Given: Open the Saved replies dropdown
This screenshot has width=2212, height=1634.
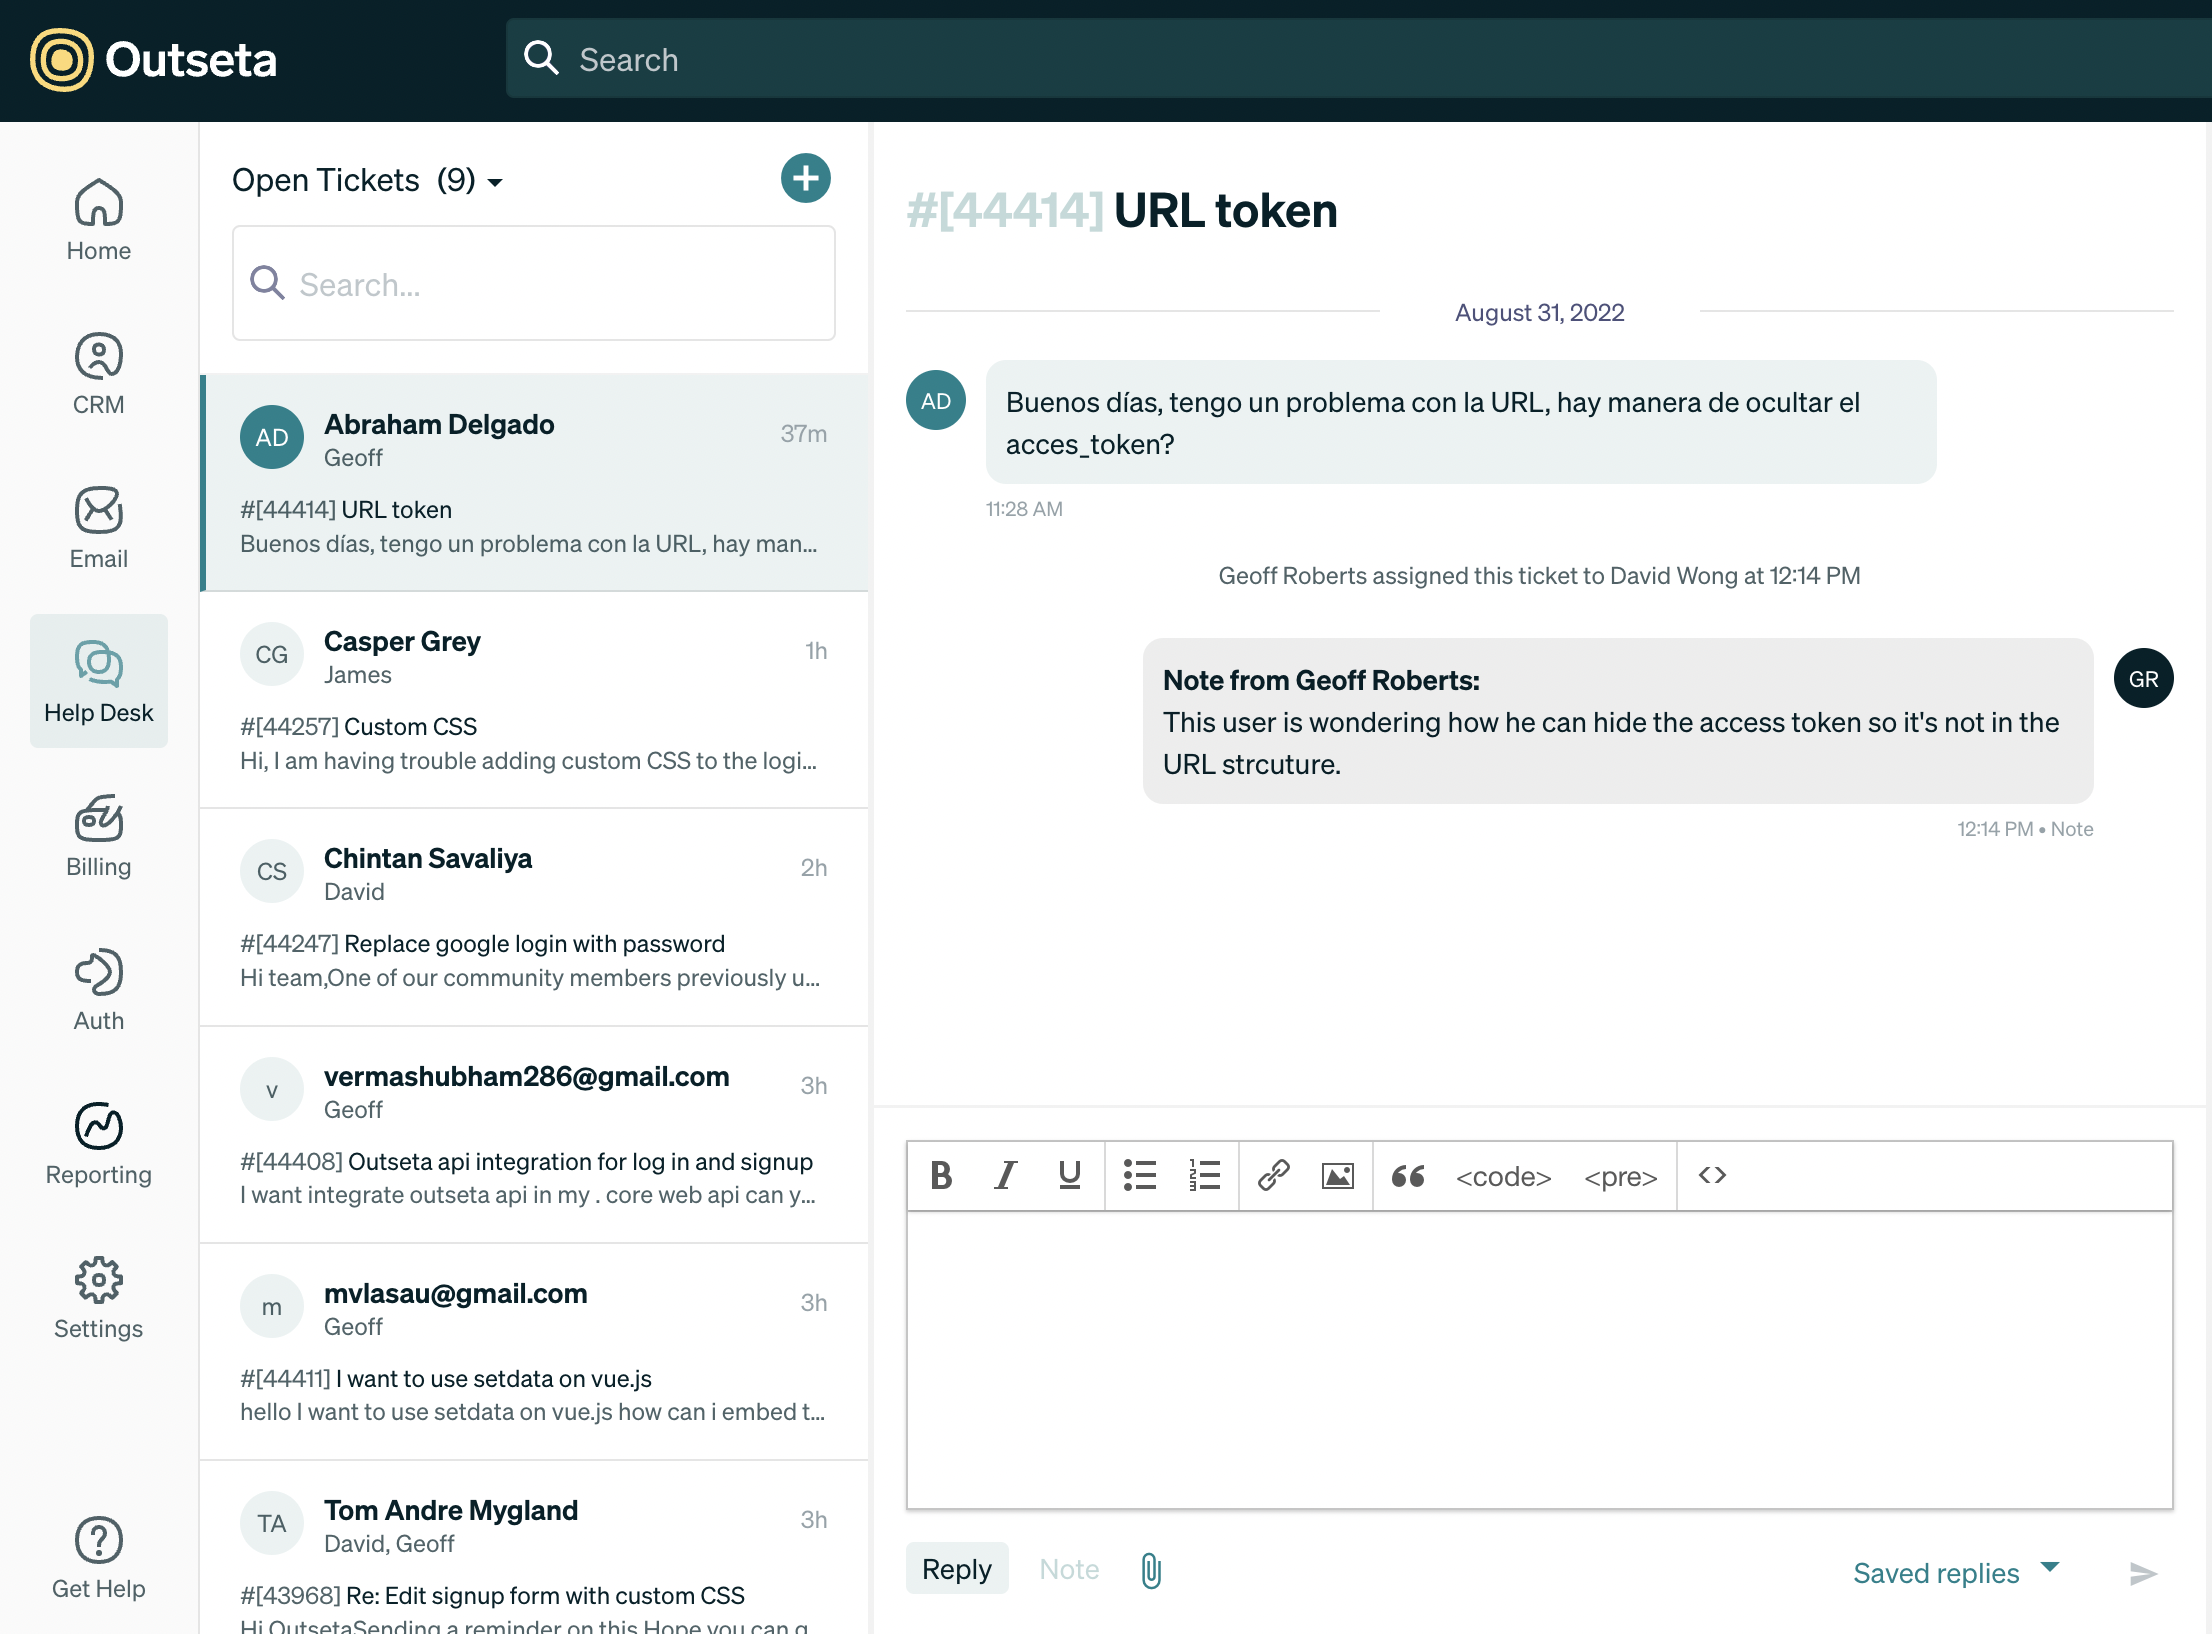Looking at the screenshot, I should click(1954, 1572).
